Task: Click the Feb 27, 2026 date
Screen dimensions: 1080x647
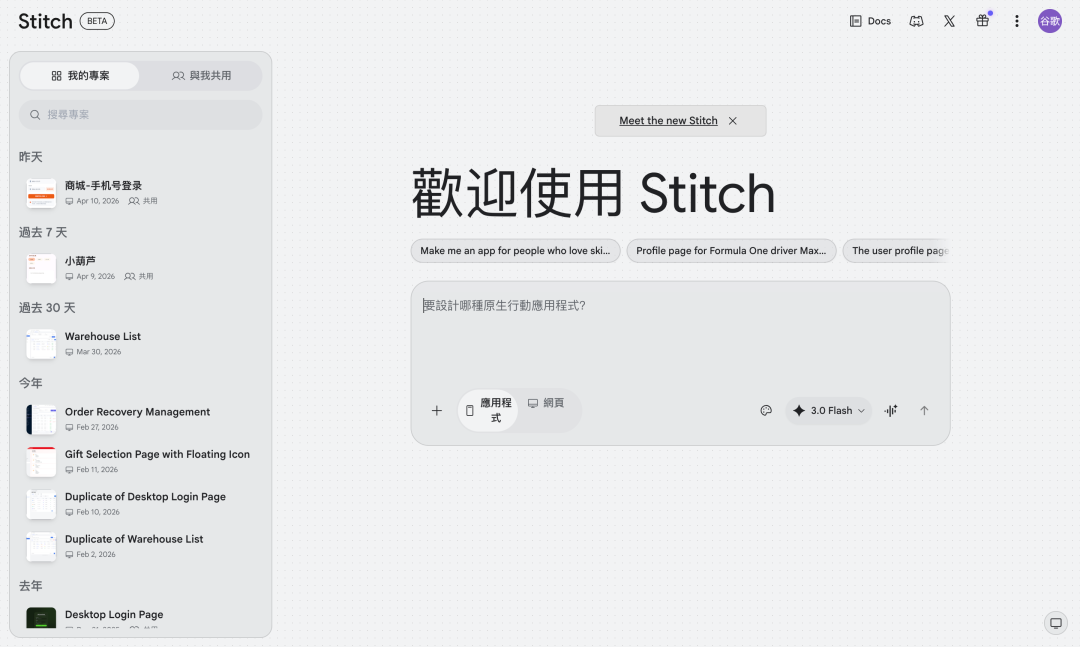Action: 97,427
